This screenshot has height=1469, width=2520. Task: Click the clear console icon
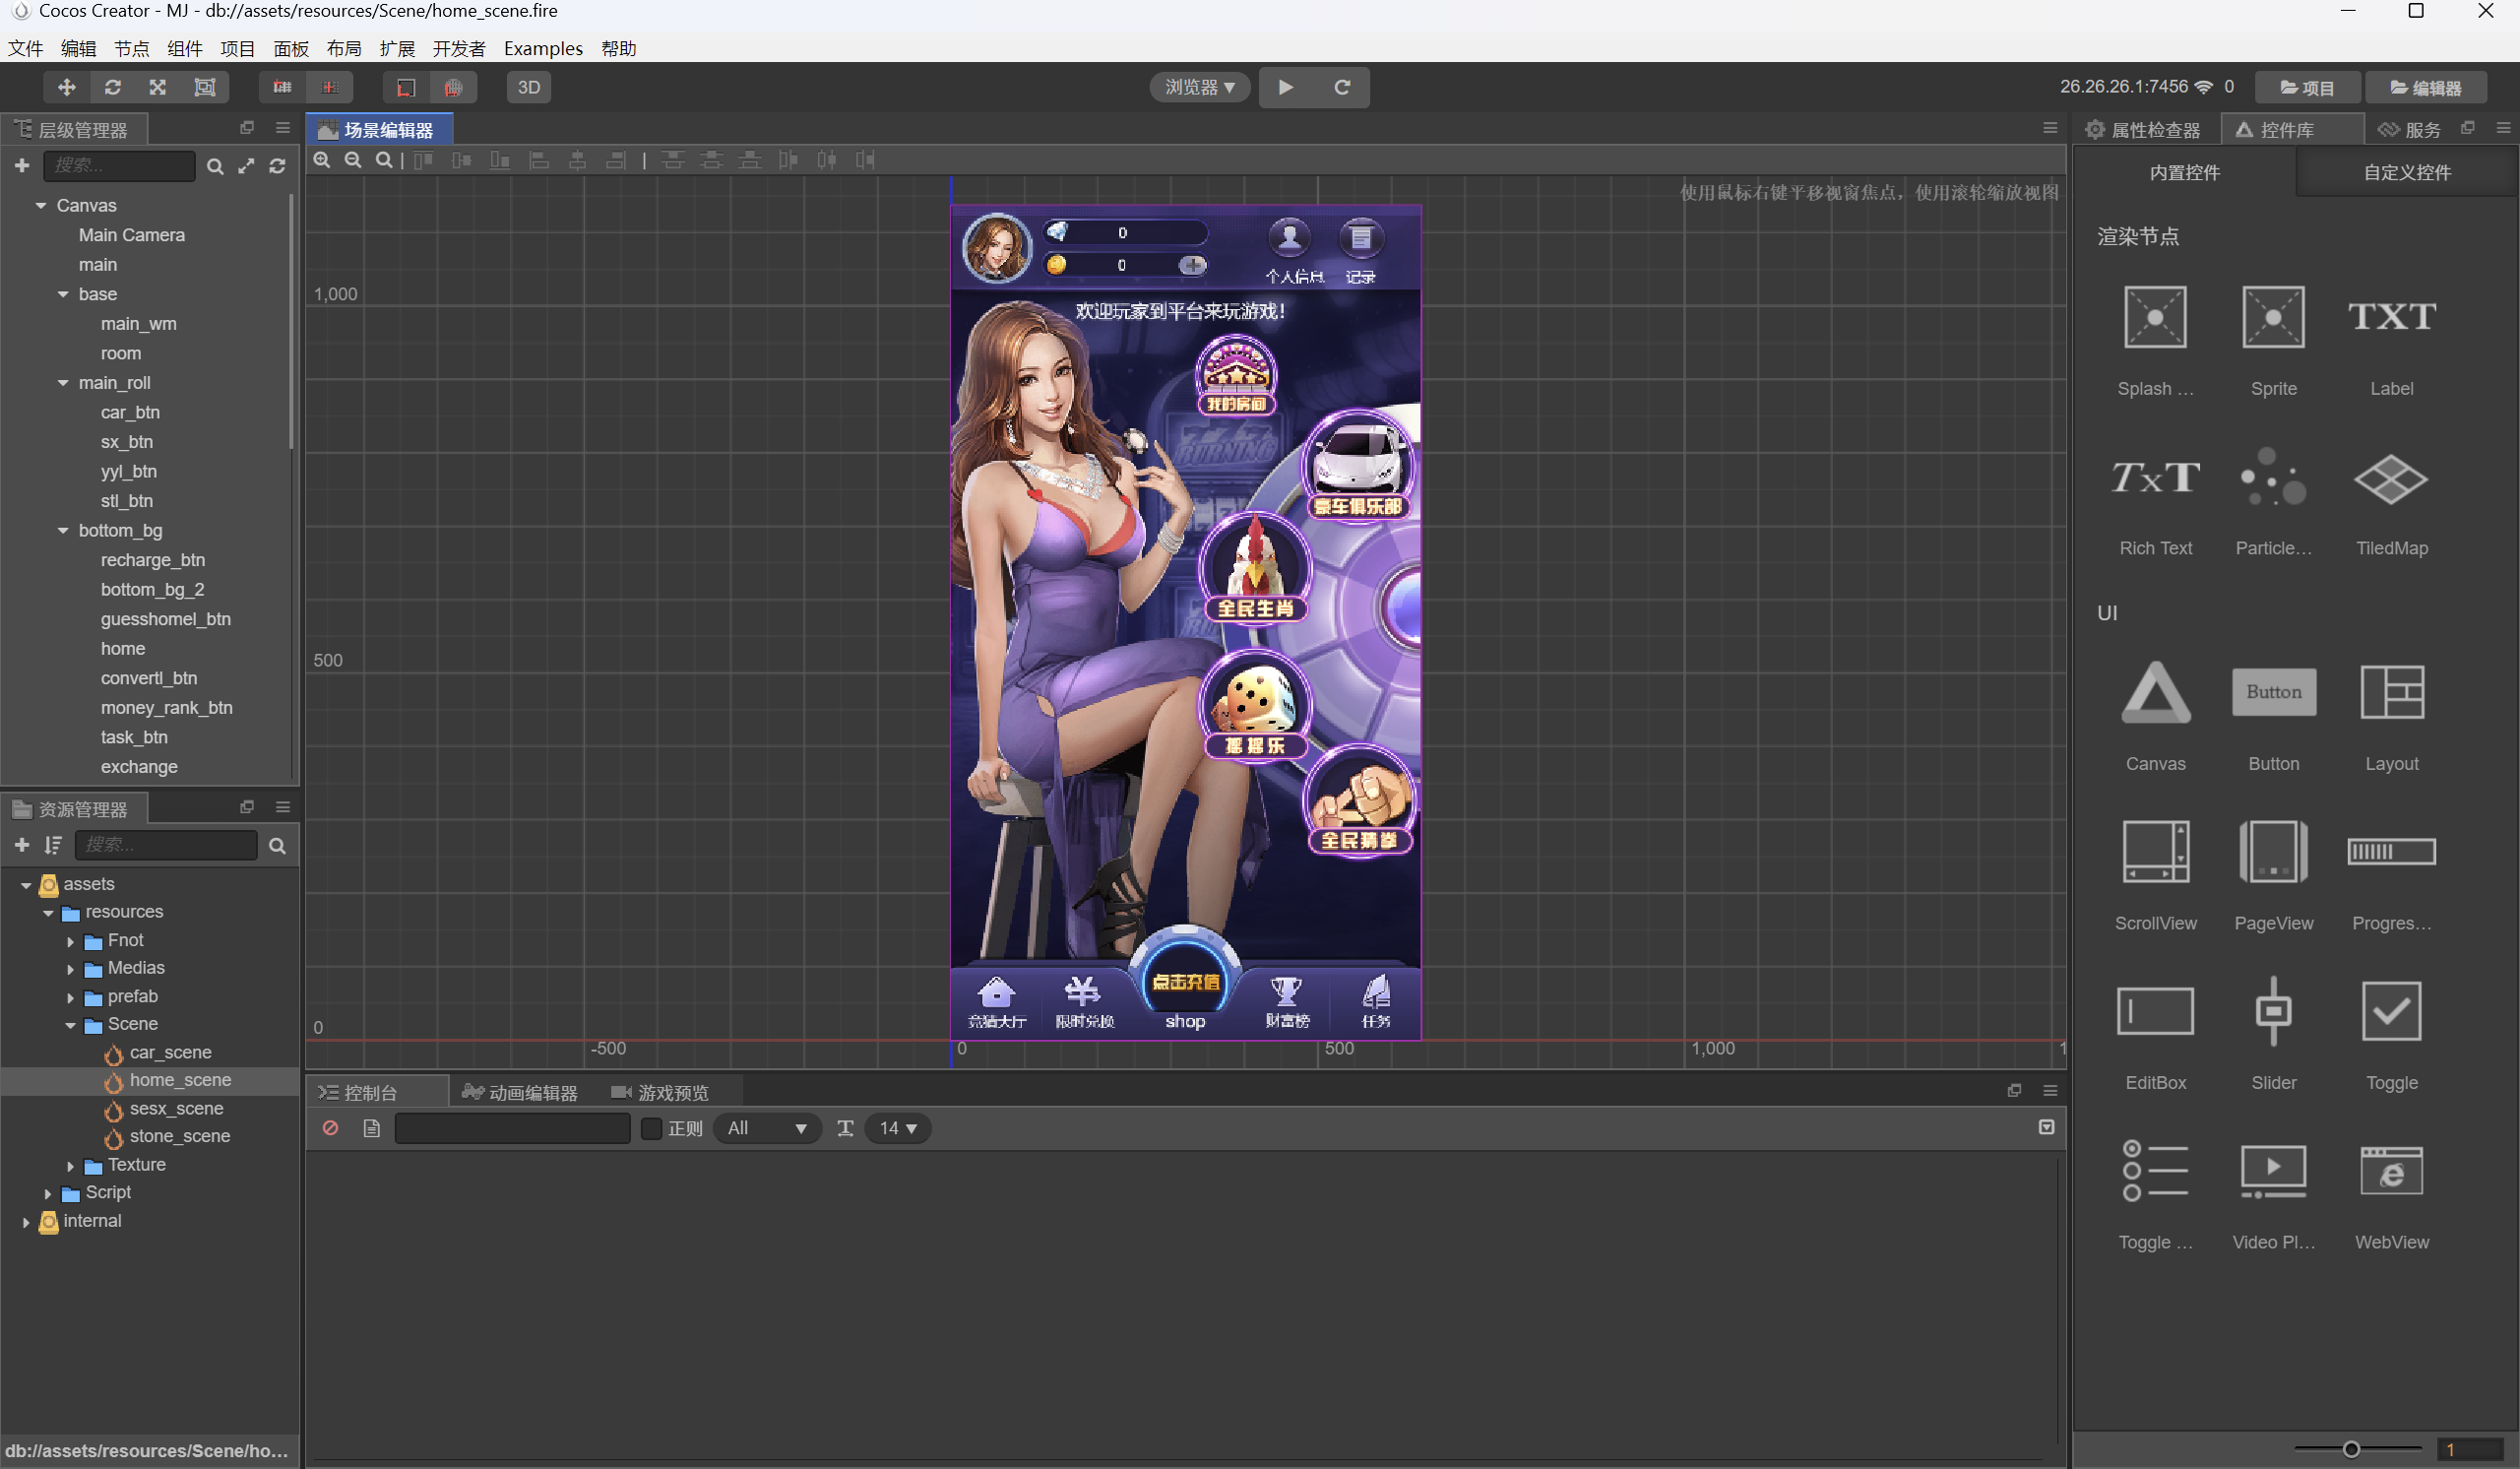(330, 1128)
